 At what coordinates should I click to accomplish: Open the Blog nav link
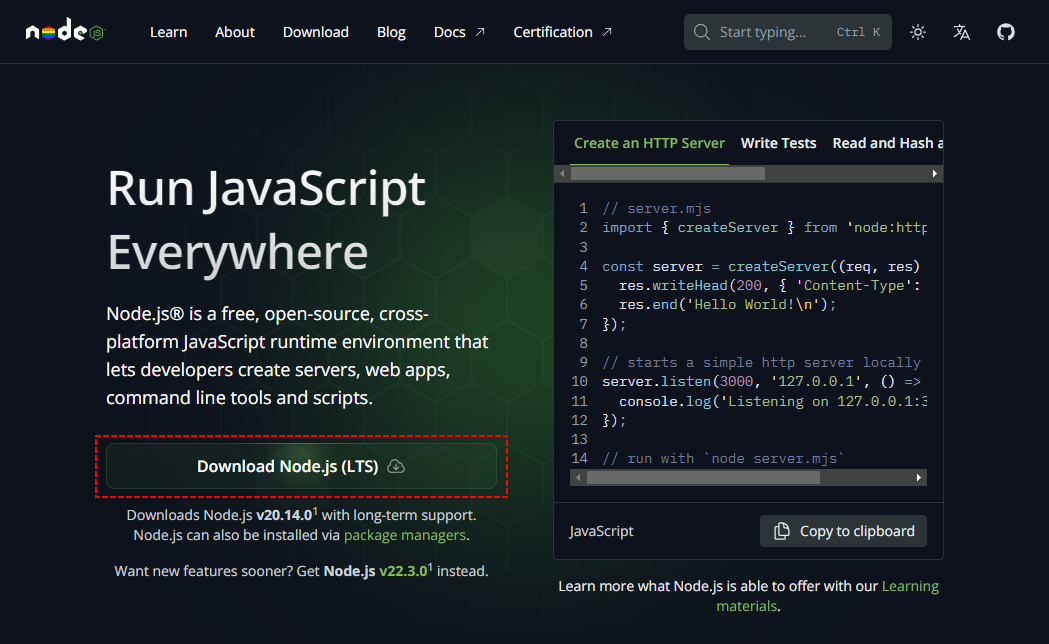391,32
